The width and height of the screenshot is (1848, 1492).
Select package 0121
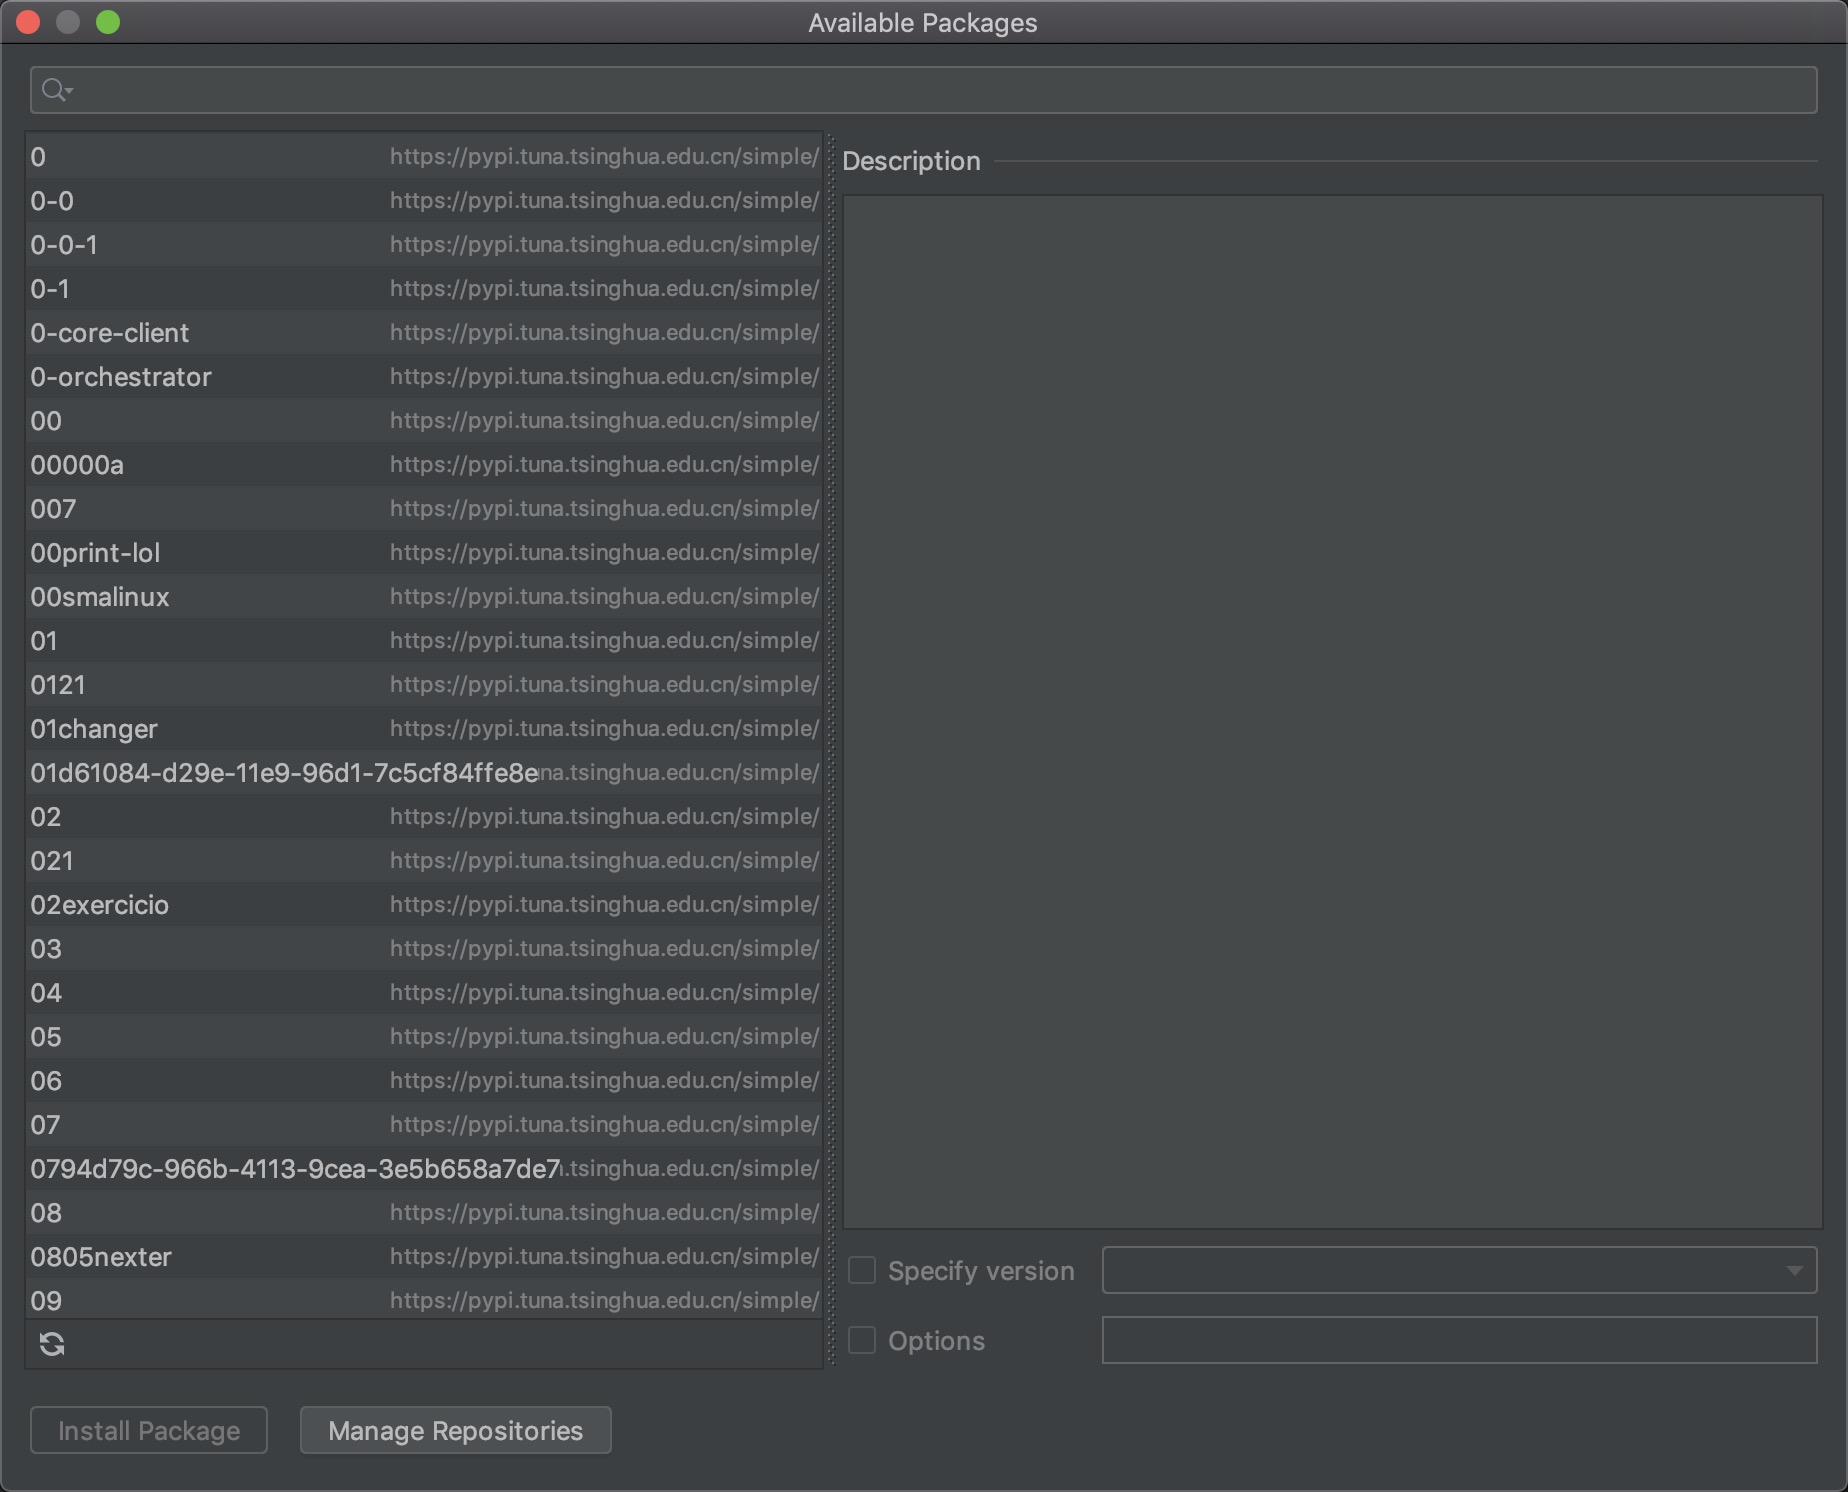[424, 684]
